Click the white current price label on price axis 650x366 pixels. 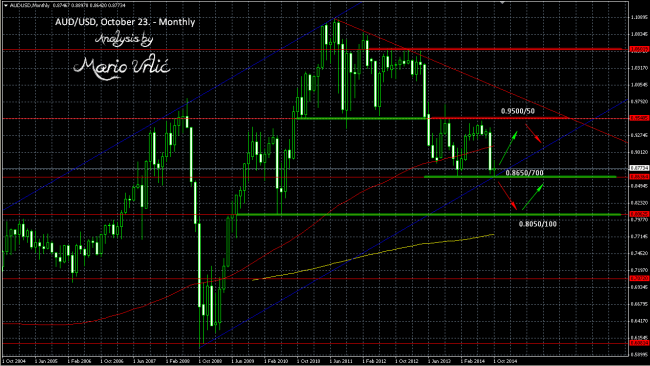pos(639,168)
